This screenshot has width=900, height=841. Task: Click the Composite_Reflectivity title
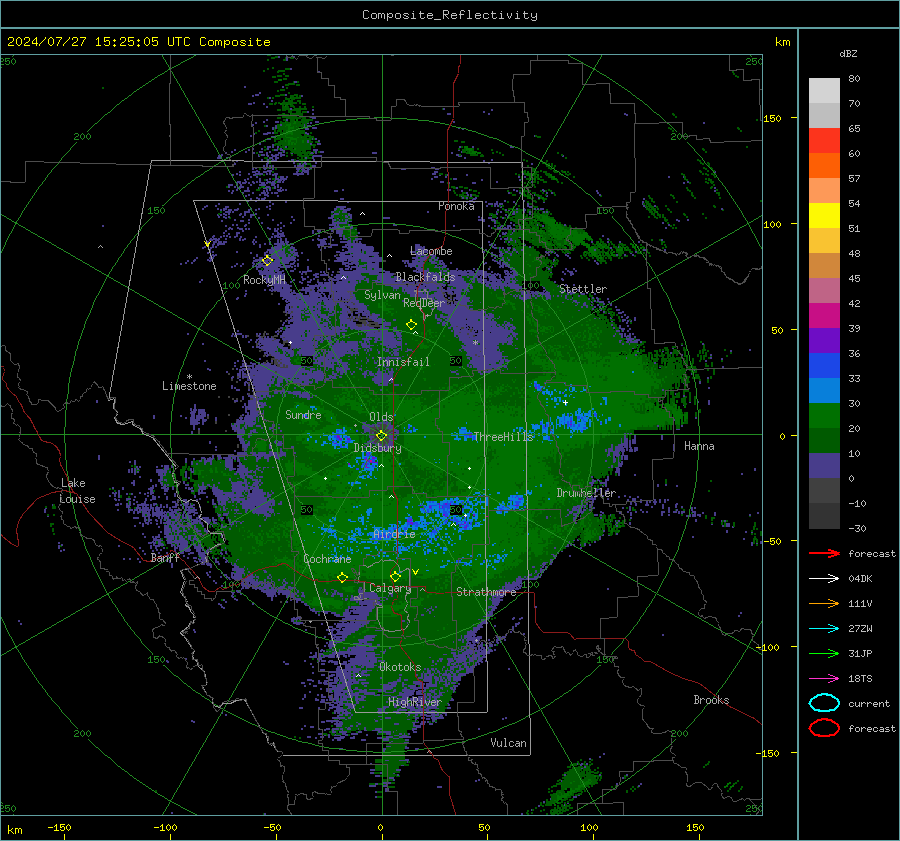point(449,15)
